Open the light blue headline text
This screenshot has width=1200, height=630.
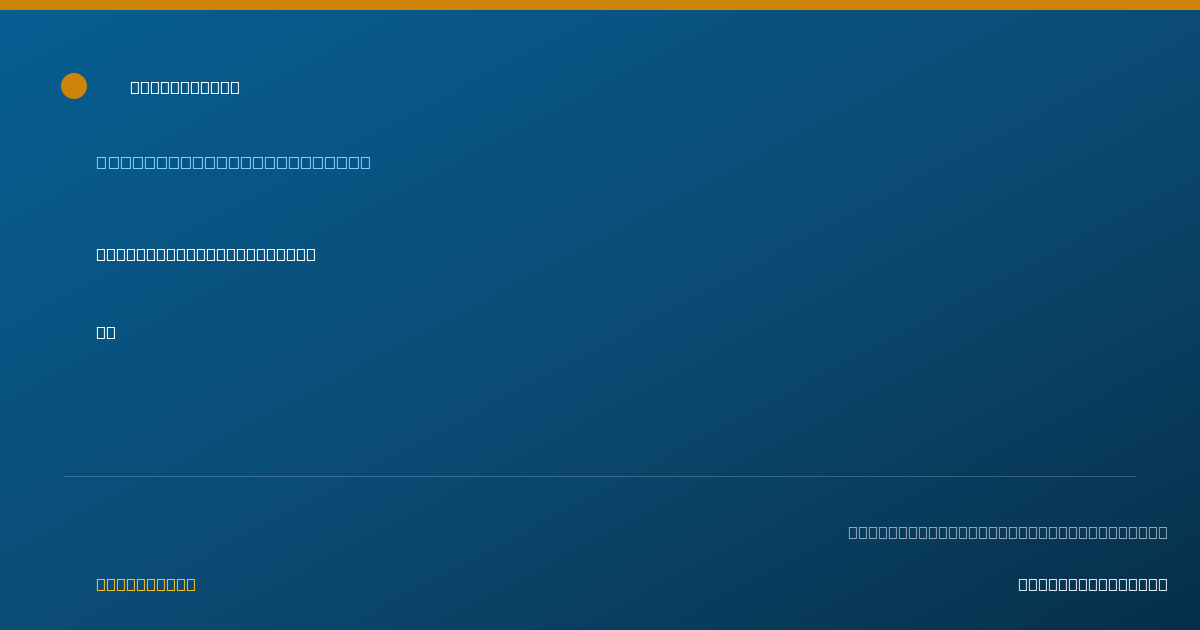tap(233, 162)
